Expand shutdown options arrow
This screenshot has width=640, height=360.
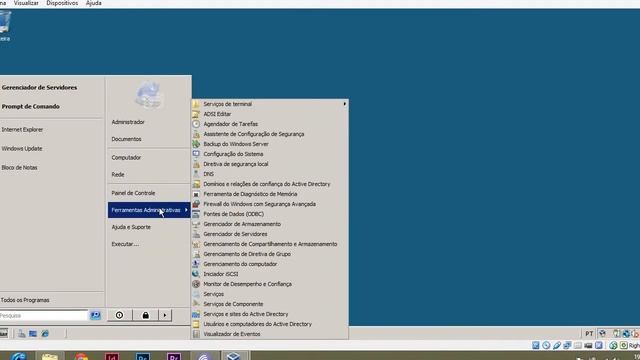click(x=165, y=315)
